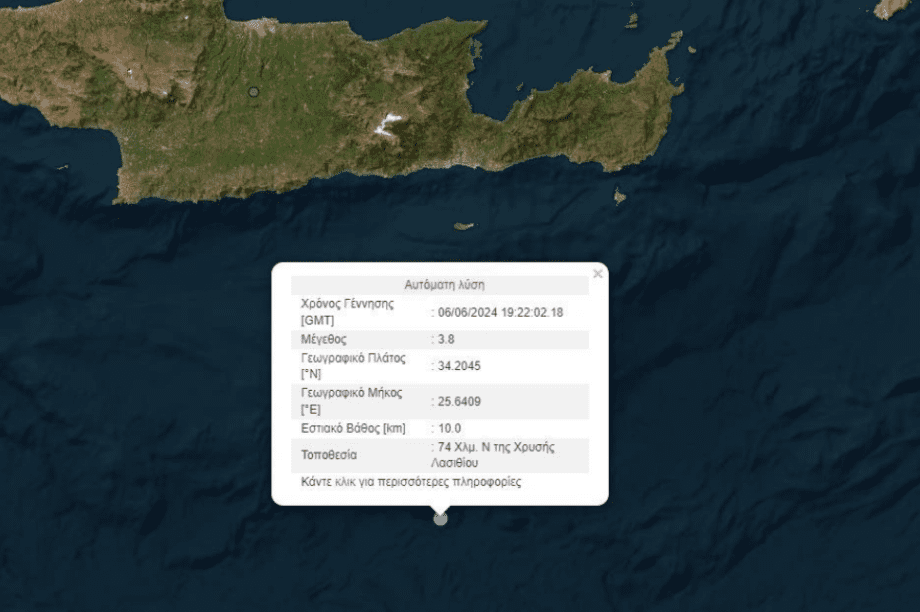Screen dimensions: 920x612
Task: Click the 'Μέγεθος' row label
Action: pos(324,339)
